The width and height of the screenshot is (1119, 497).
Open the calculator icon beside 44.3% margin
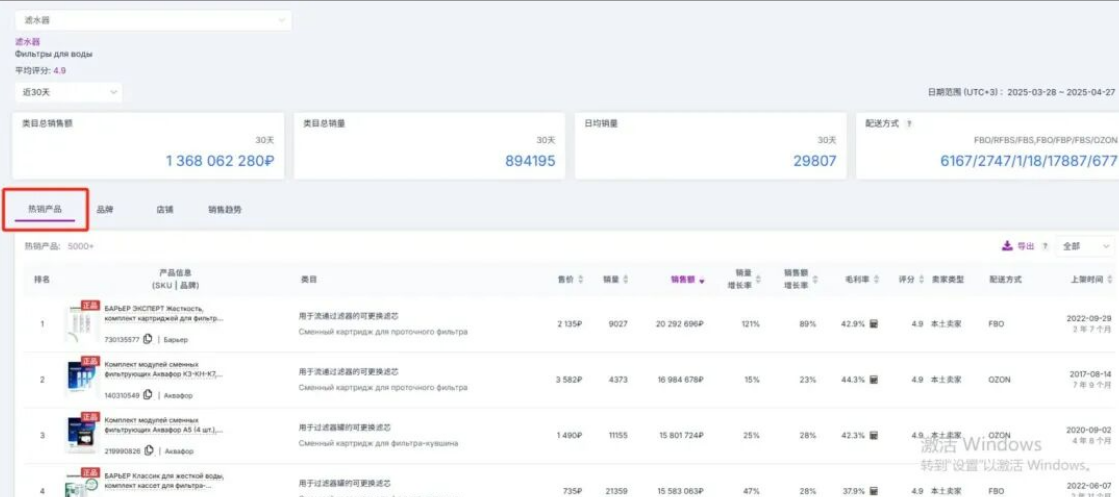[x=874, y=380]
